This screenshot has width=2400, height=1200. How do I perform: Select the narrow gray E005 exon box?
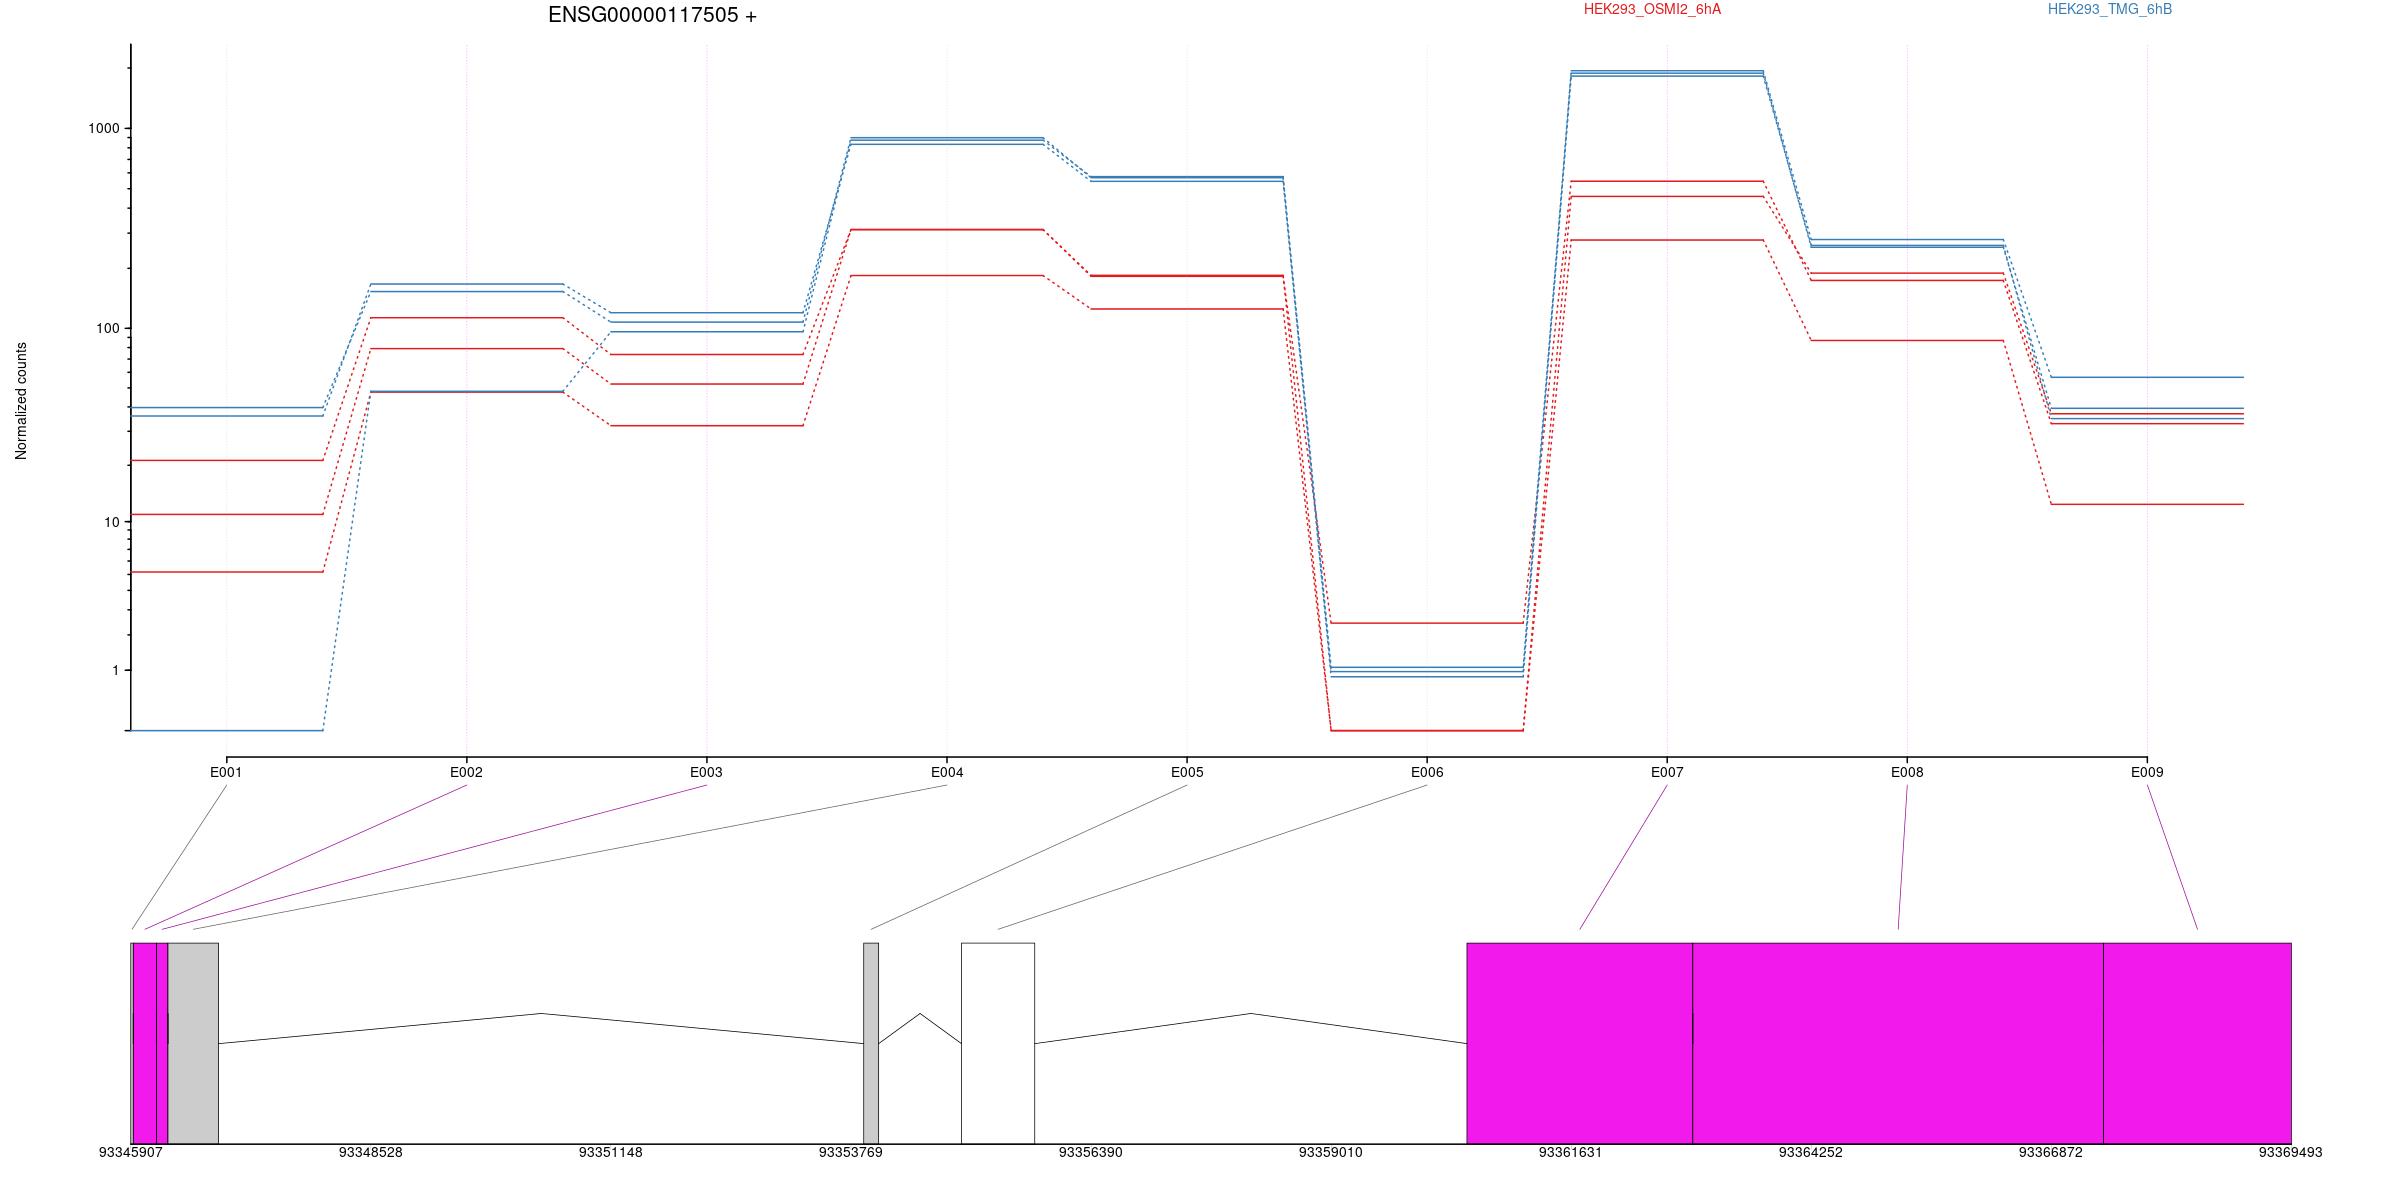pos(871,1043)
